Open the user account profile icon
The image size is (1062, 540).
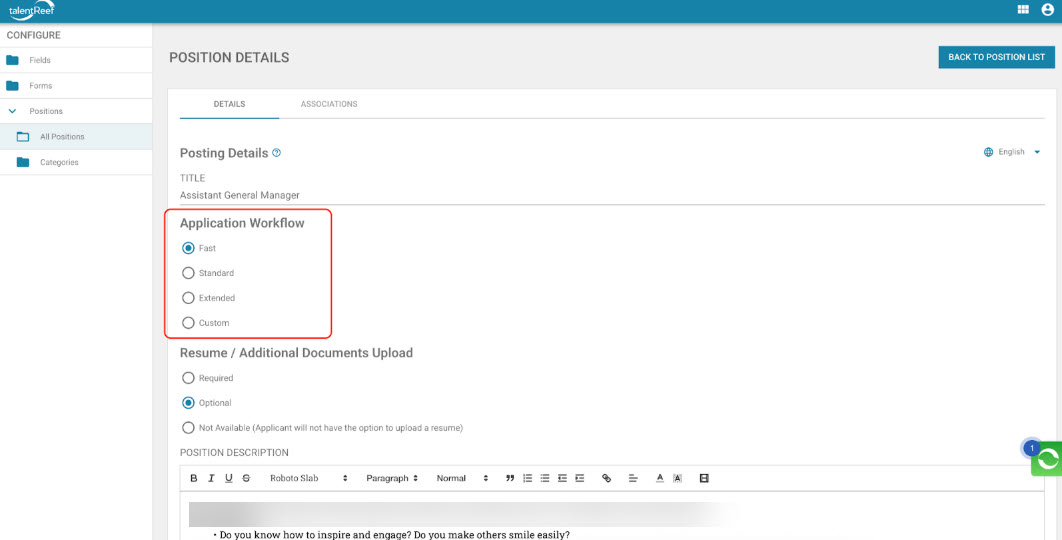[1047, 10]
